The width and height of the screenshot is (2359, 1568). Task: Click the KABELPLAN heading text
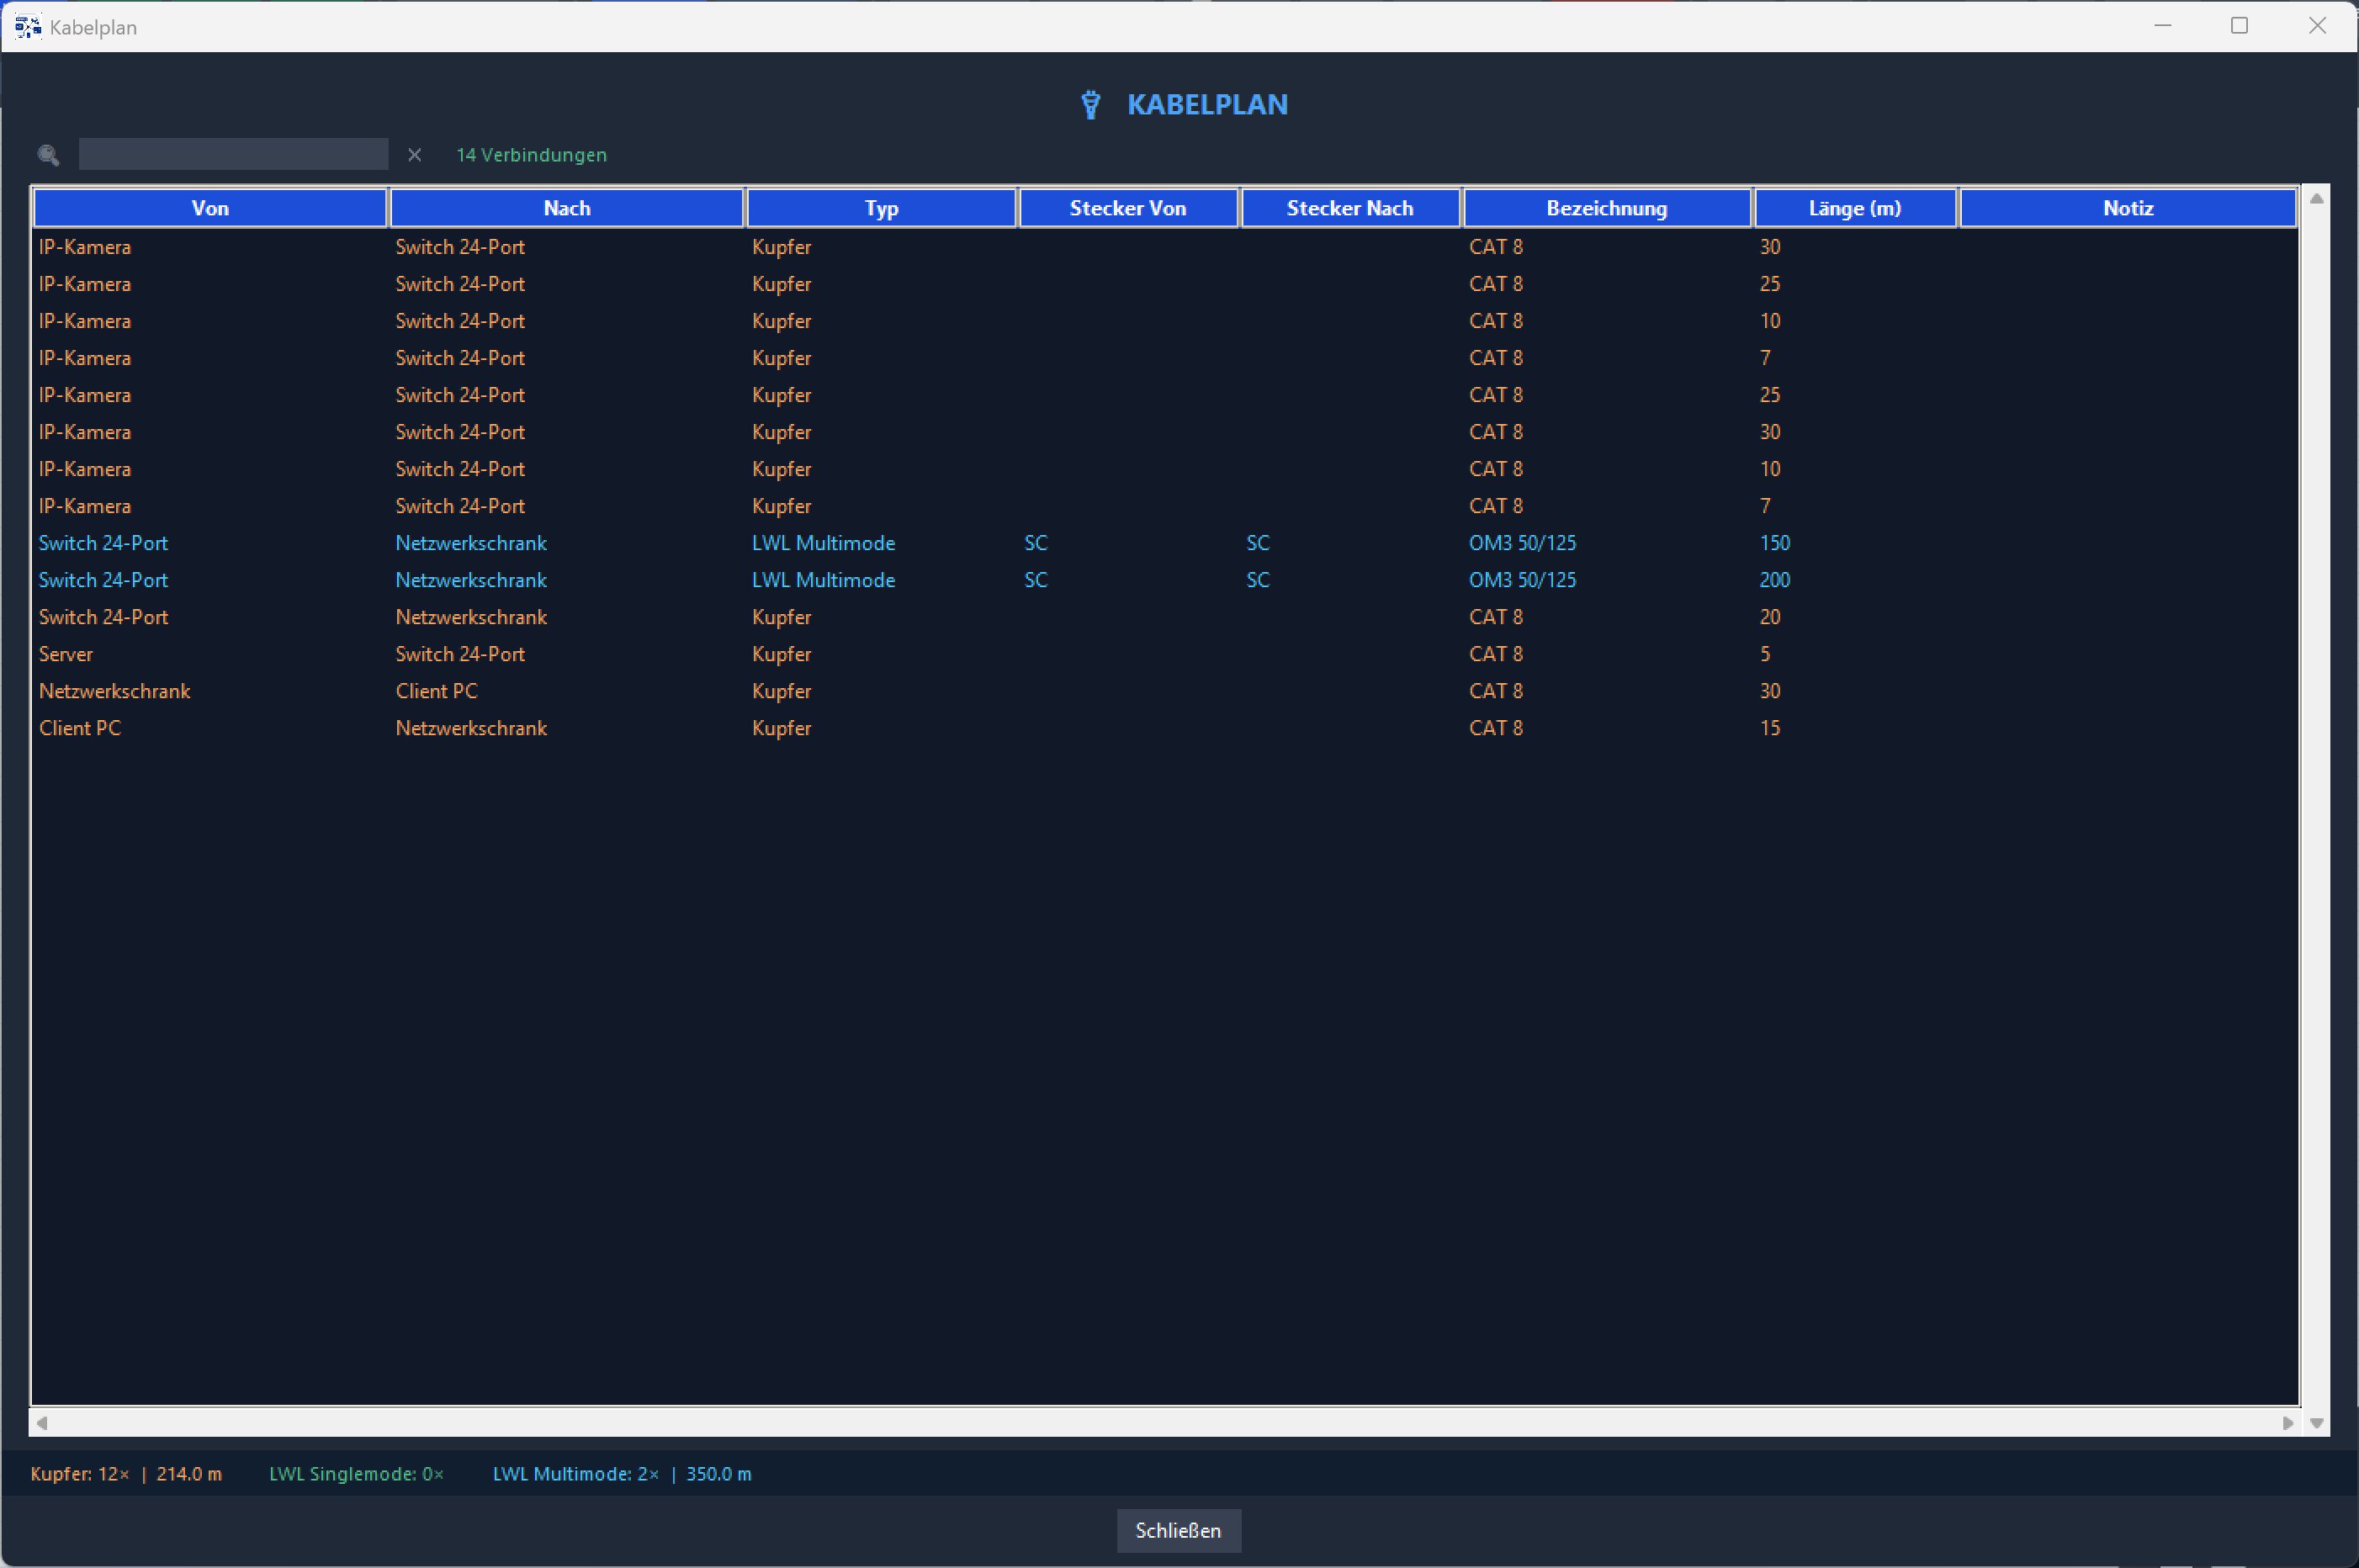point(1207,104)
